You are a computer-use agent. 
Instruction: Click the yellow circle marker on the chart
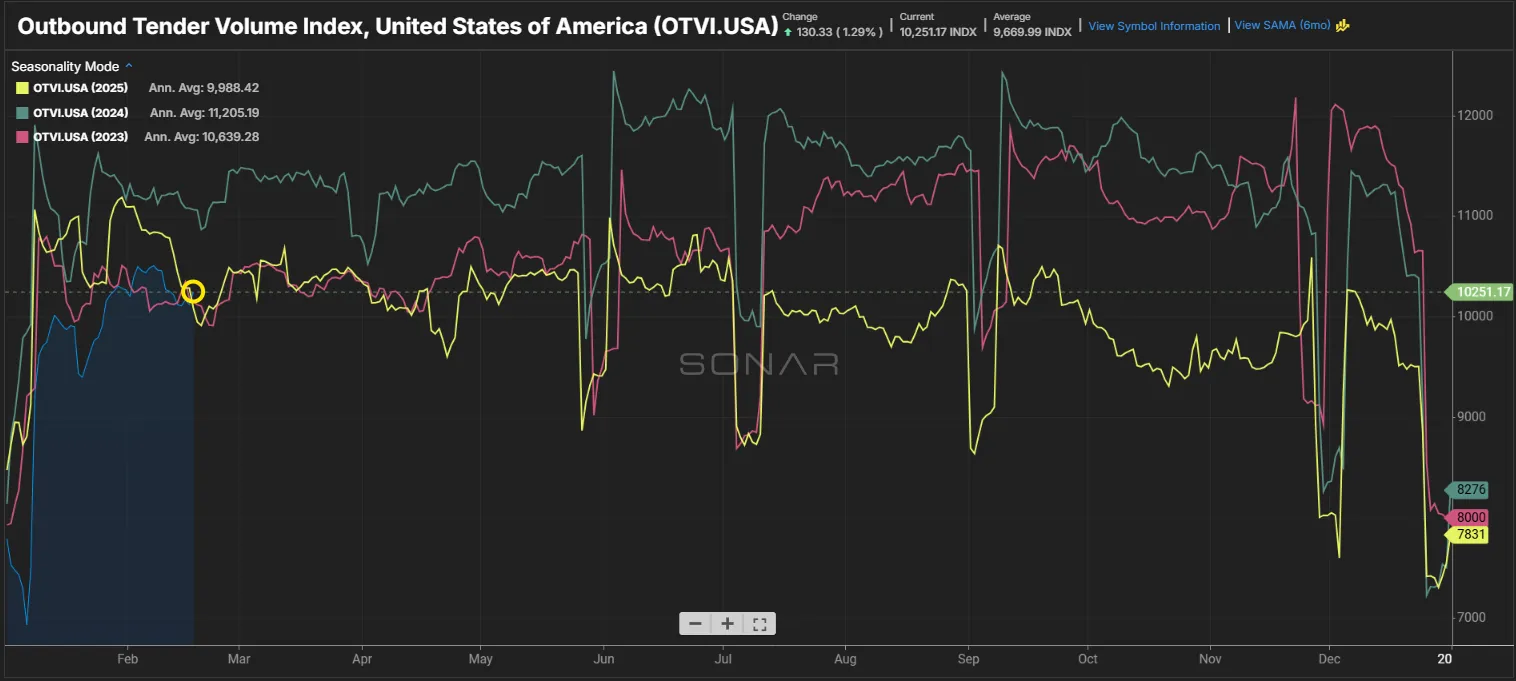click(x=194, y=291)
